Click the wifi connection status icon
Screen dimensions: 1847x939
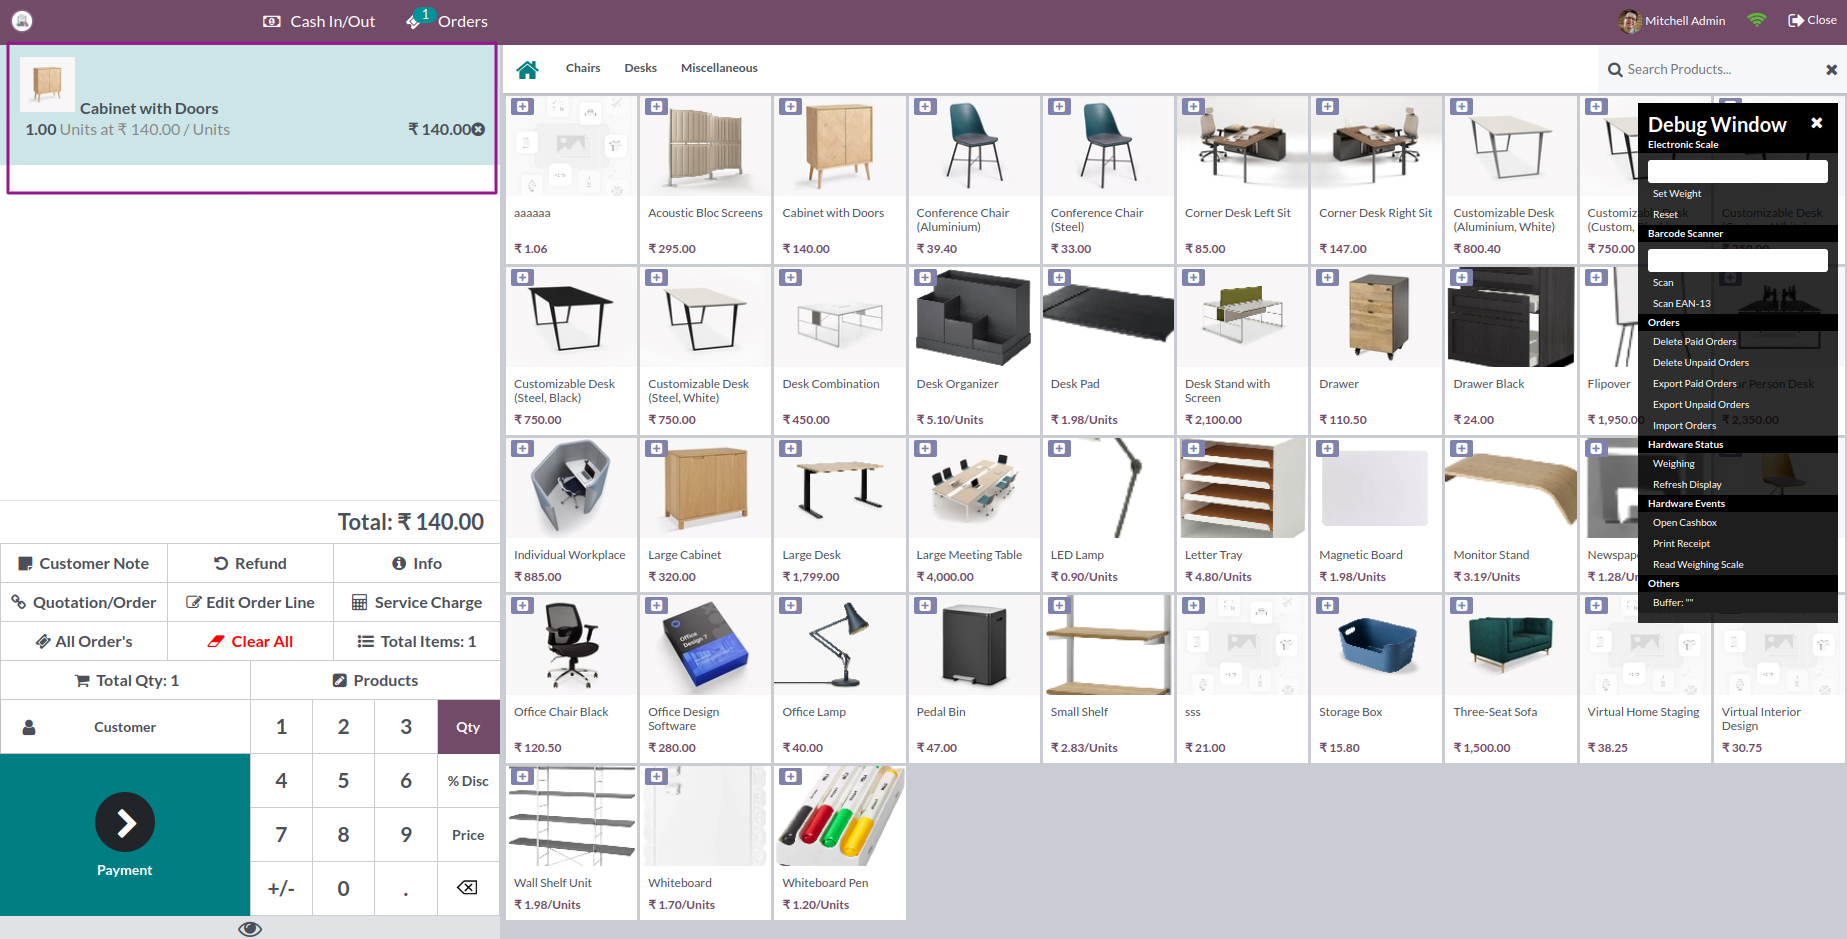click(x=1756, y=20)
